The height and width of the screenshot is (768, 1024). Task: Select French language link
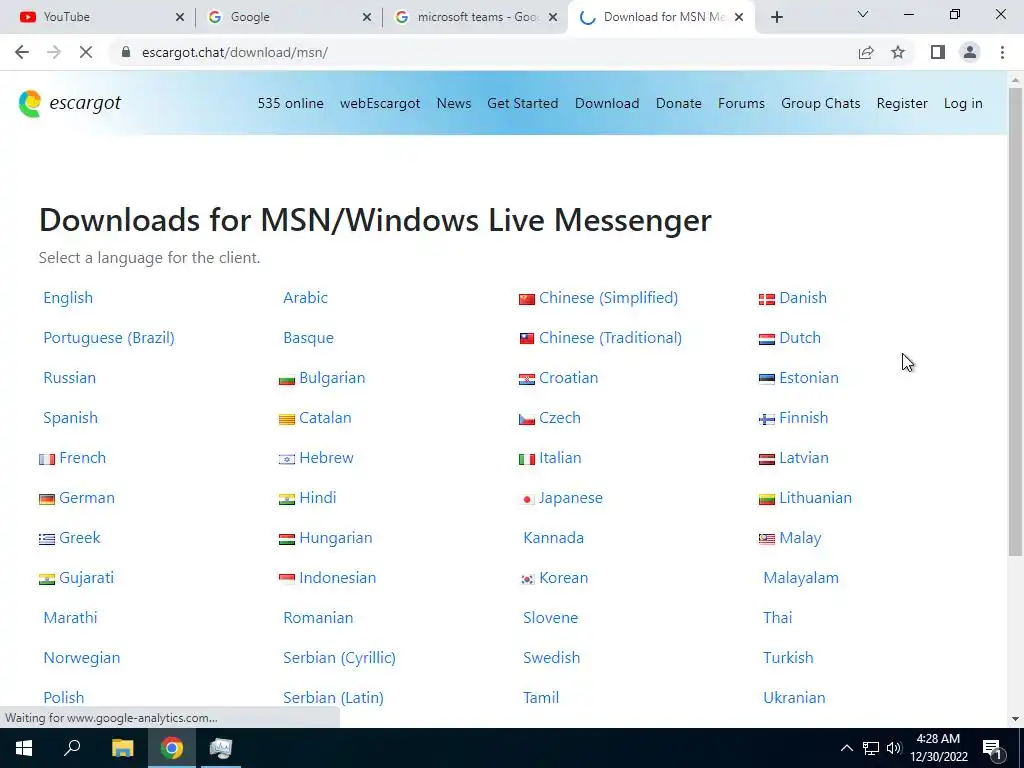click(x=82, y=458)
